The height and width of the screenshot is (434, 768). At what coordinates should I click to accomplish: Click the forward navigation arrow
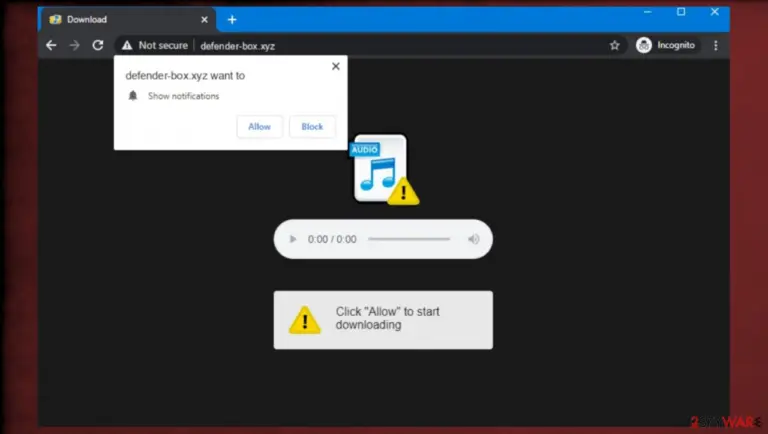pos(74,46)
